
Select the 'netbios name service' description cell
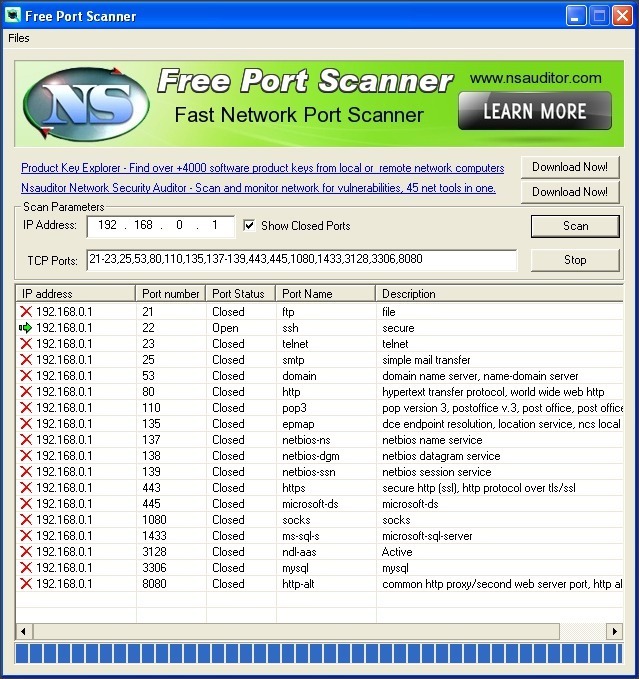coord(432,440)
